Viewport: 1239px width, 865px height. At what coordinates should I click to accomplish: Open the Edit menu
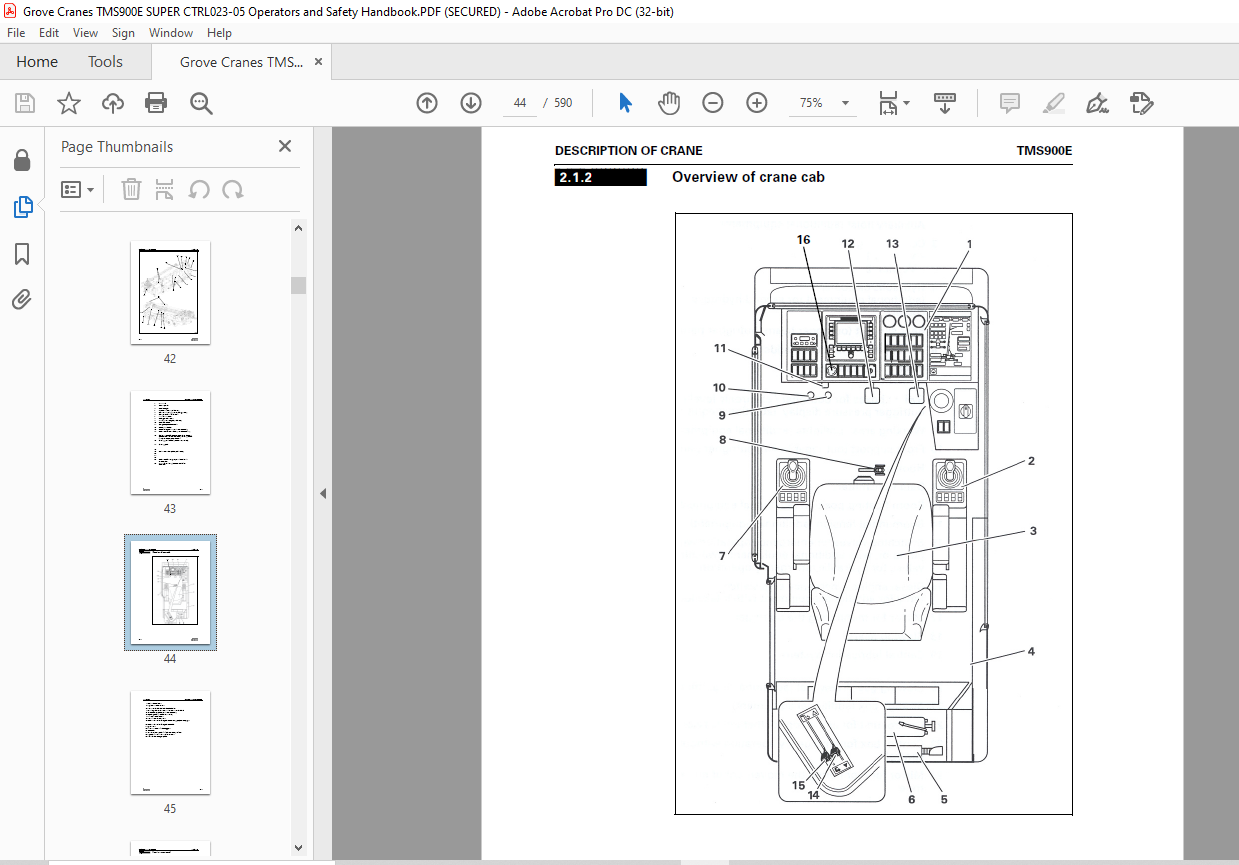point(49,33)
